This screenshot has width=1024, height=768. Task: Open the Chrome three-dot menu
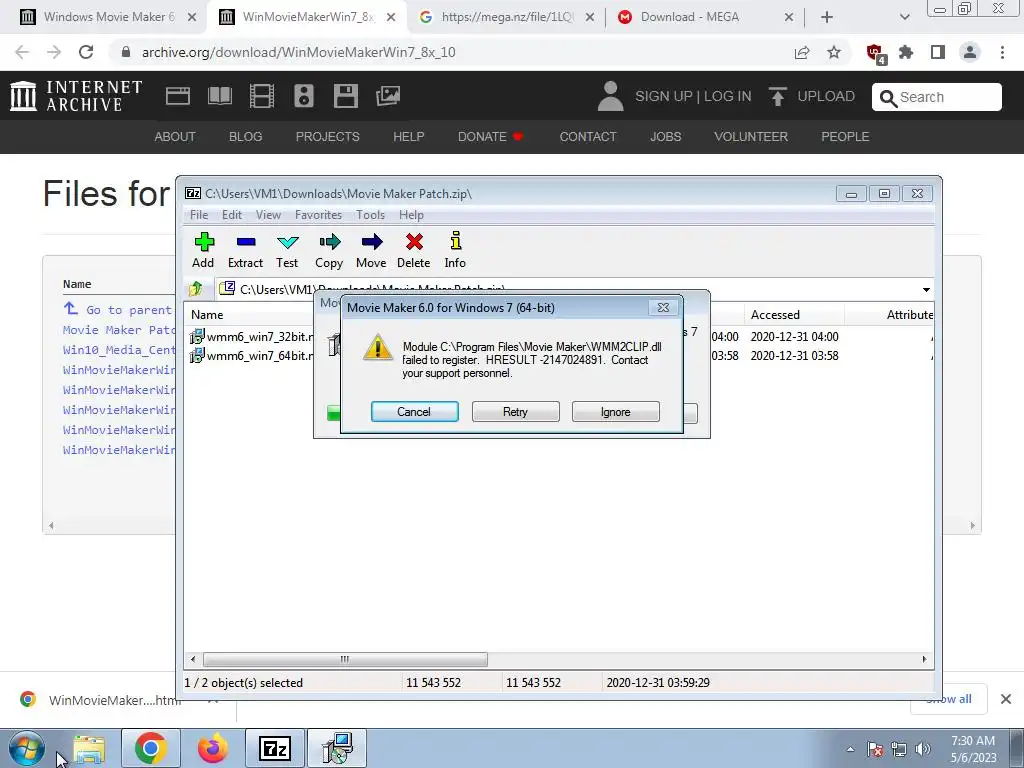tap(1002, 52)
